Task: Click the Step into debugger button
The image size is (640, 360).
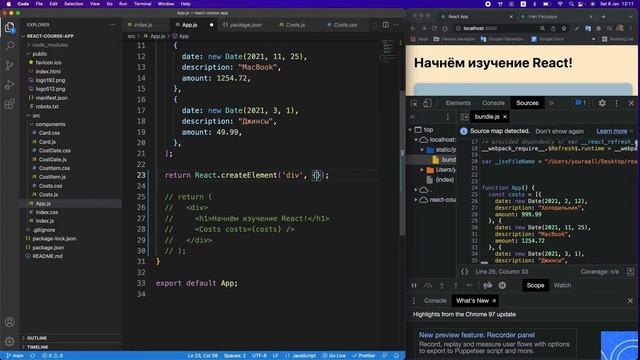Action: 442,285
